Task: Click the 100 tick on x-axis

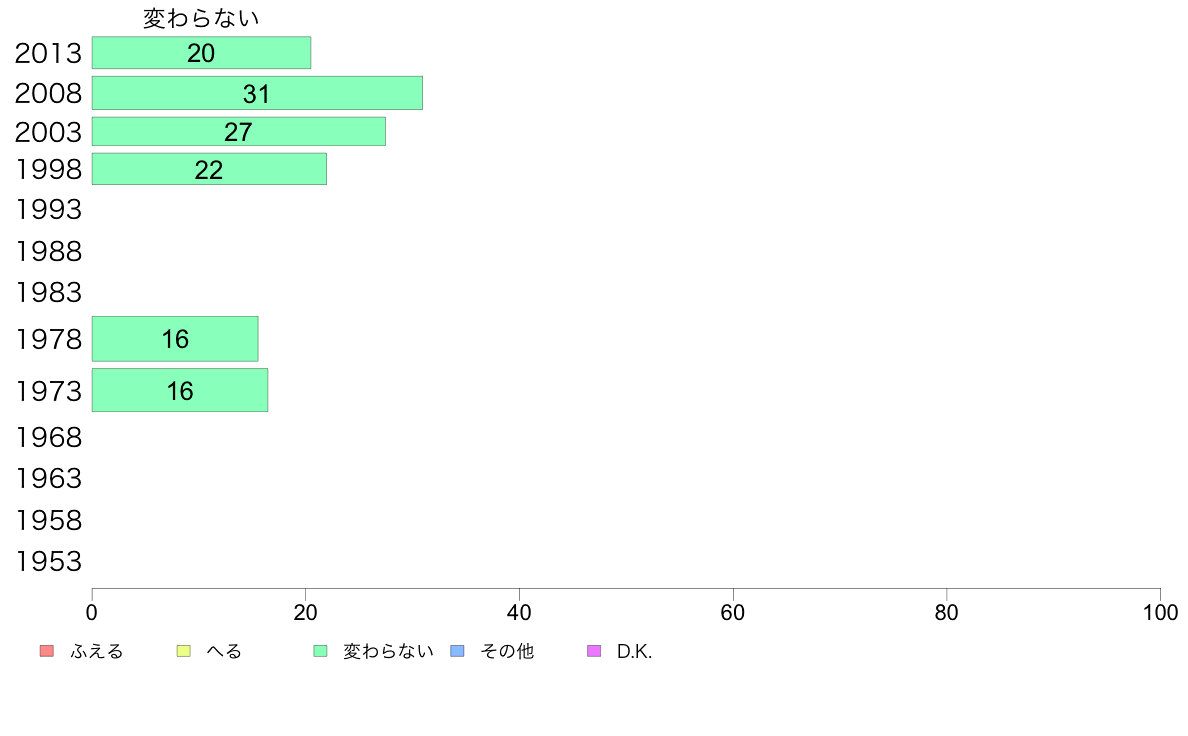Action: point(1160,612)
